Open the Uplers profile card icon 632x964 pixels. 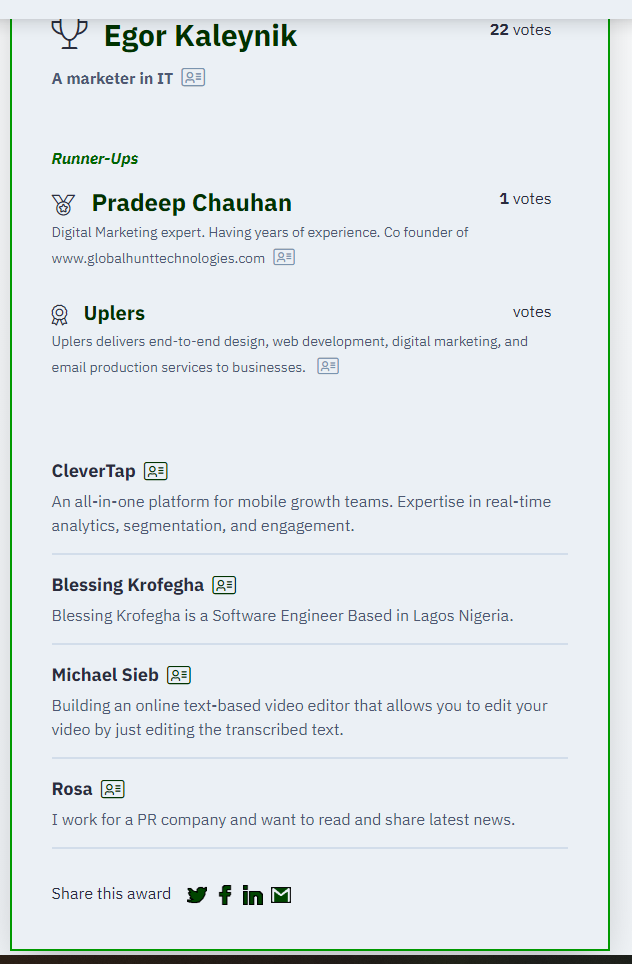[328, 366]
